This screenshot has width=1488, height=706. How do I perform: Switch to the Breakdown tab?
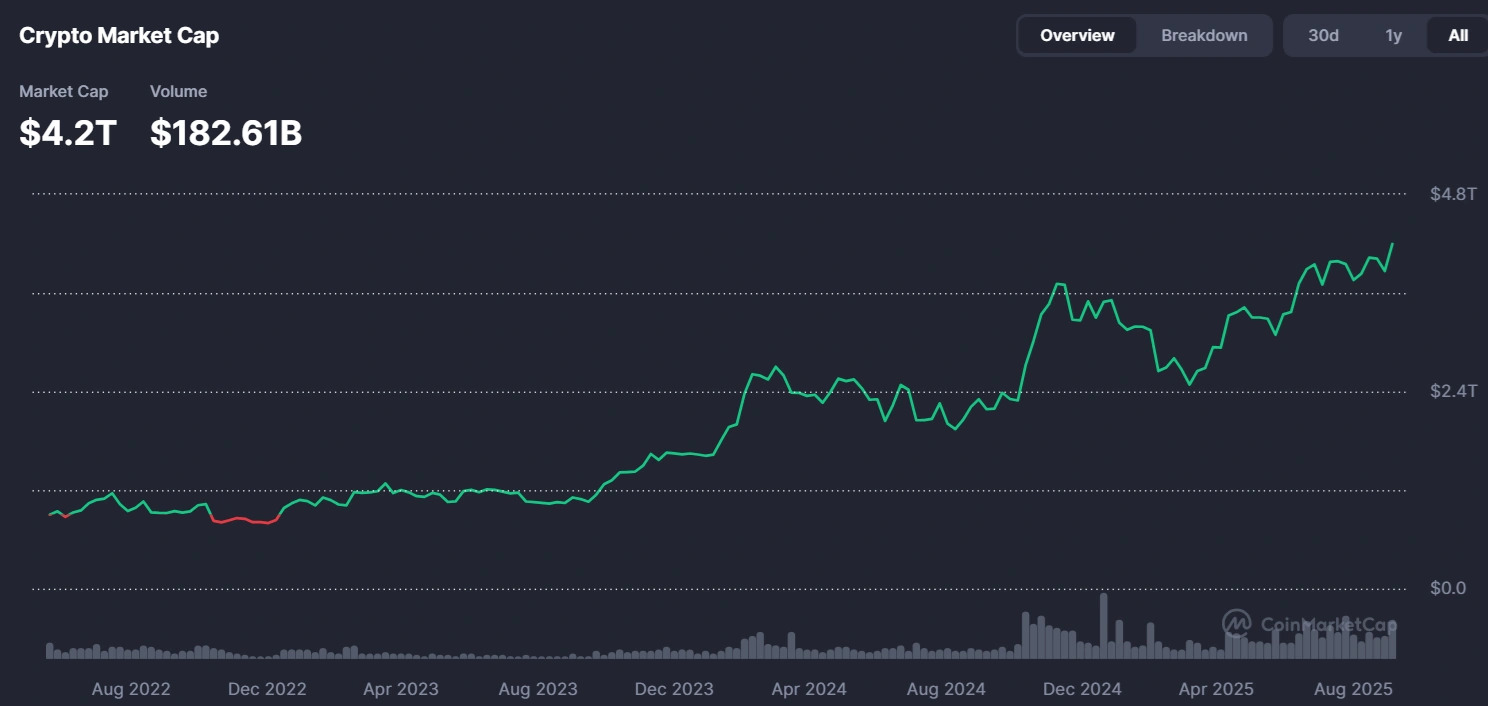(x=1204, y=35)
